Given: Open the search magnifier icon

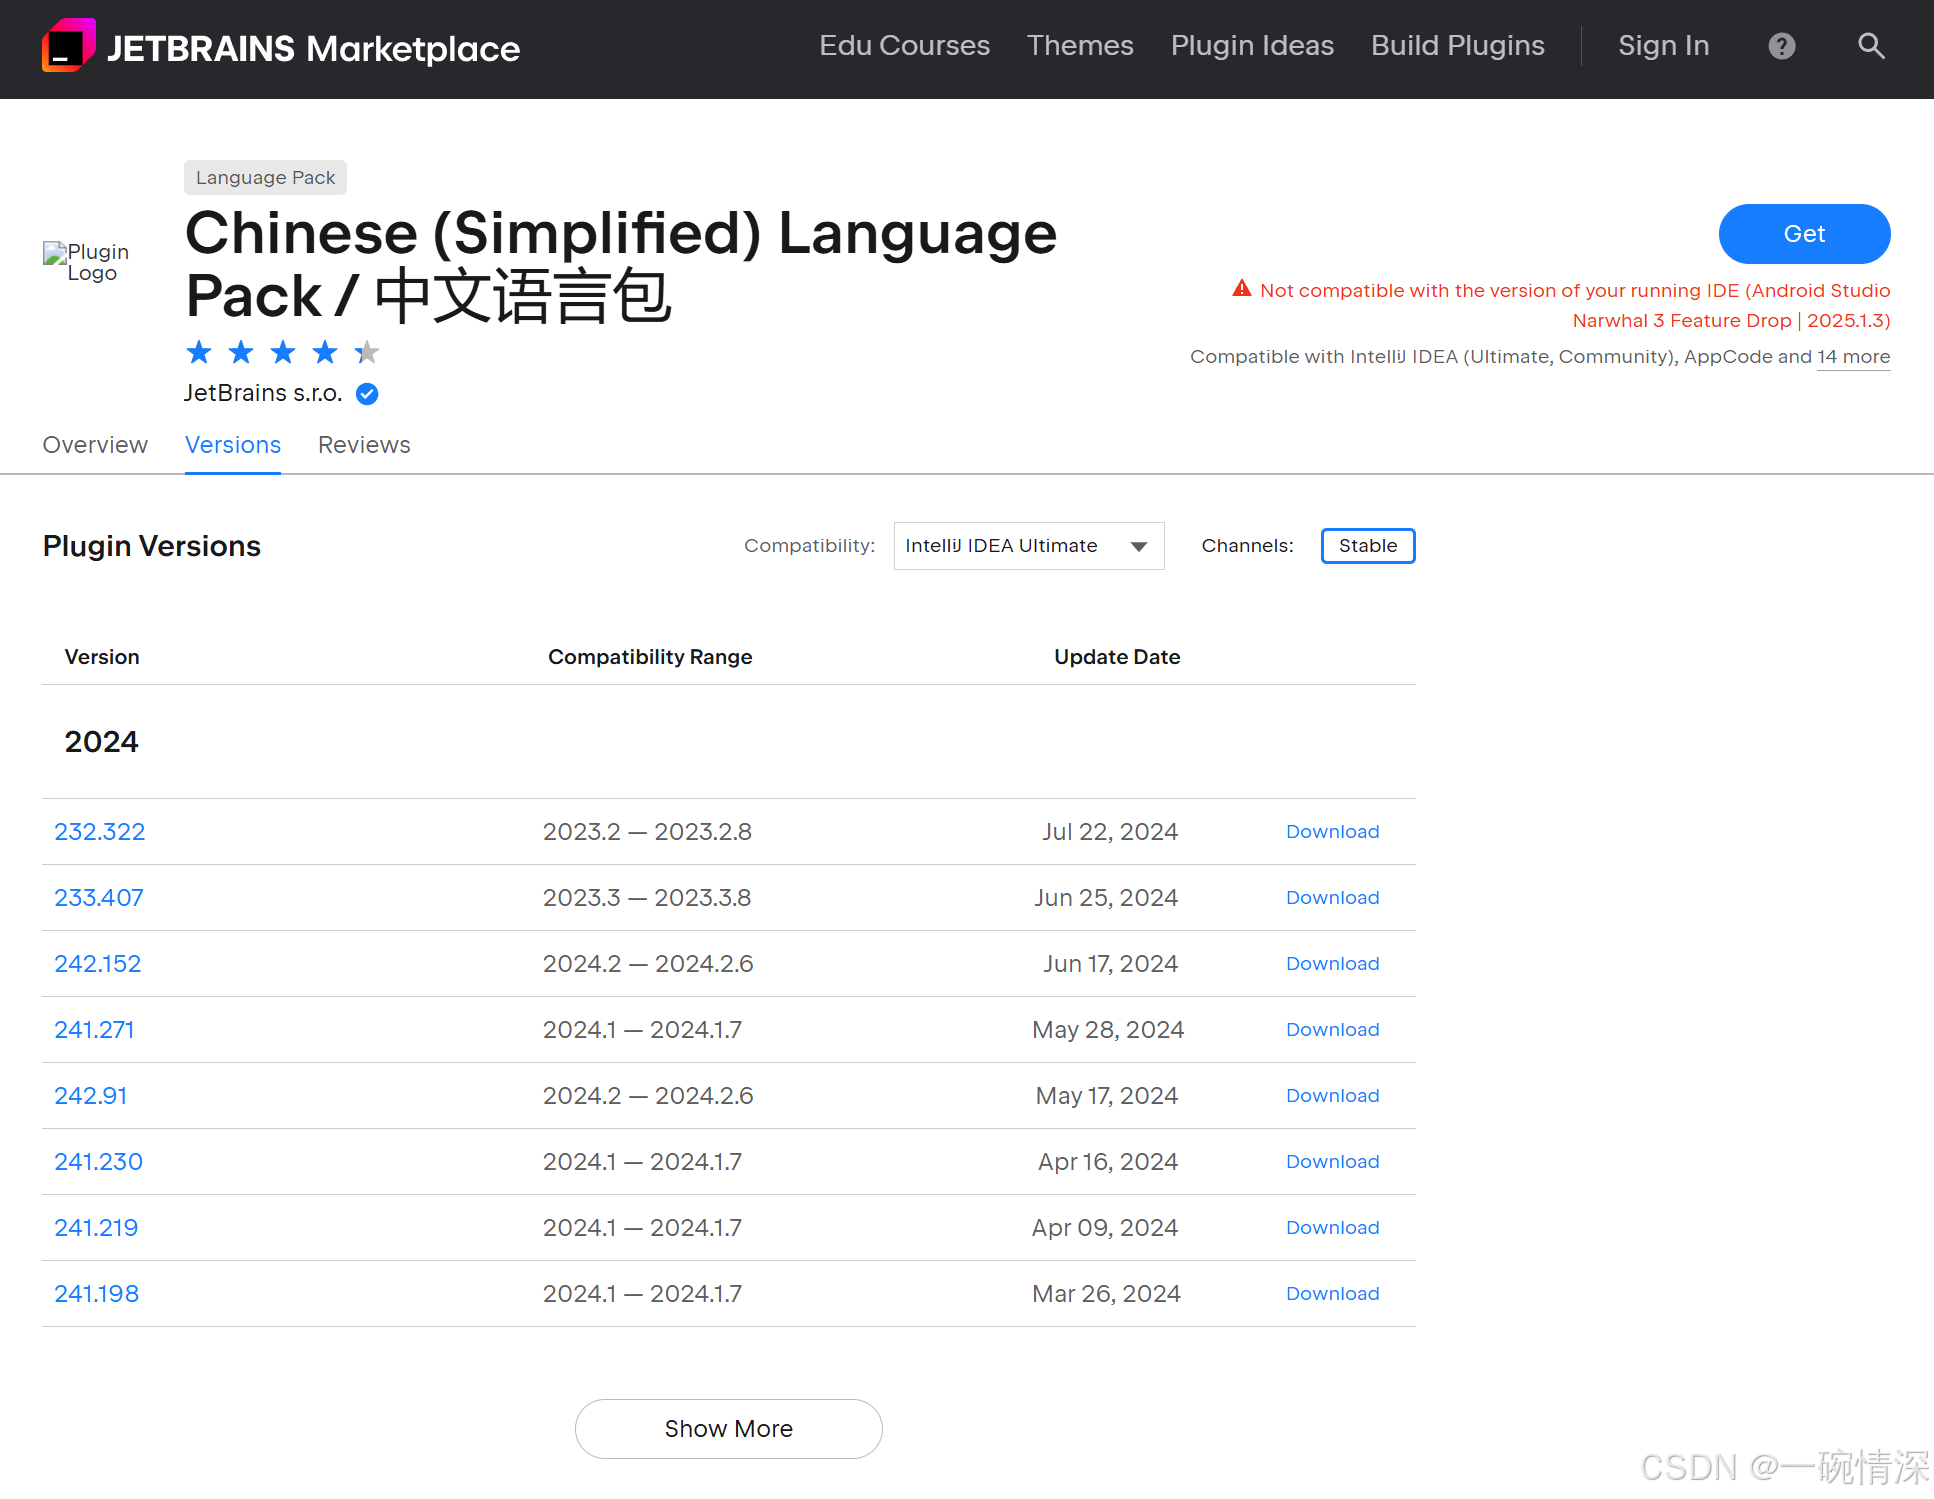Looking at the screenshot, I should (x=1870, y=46).
